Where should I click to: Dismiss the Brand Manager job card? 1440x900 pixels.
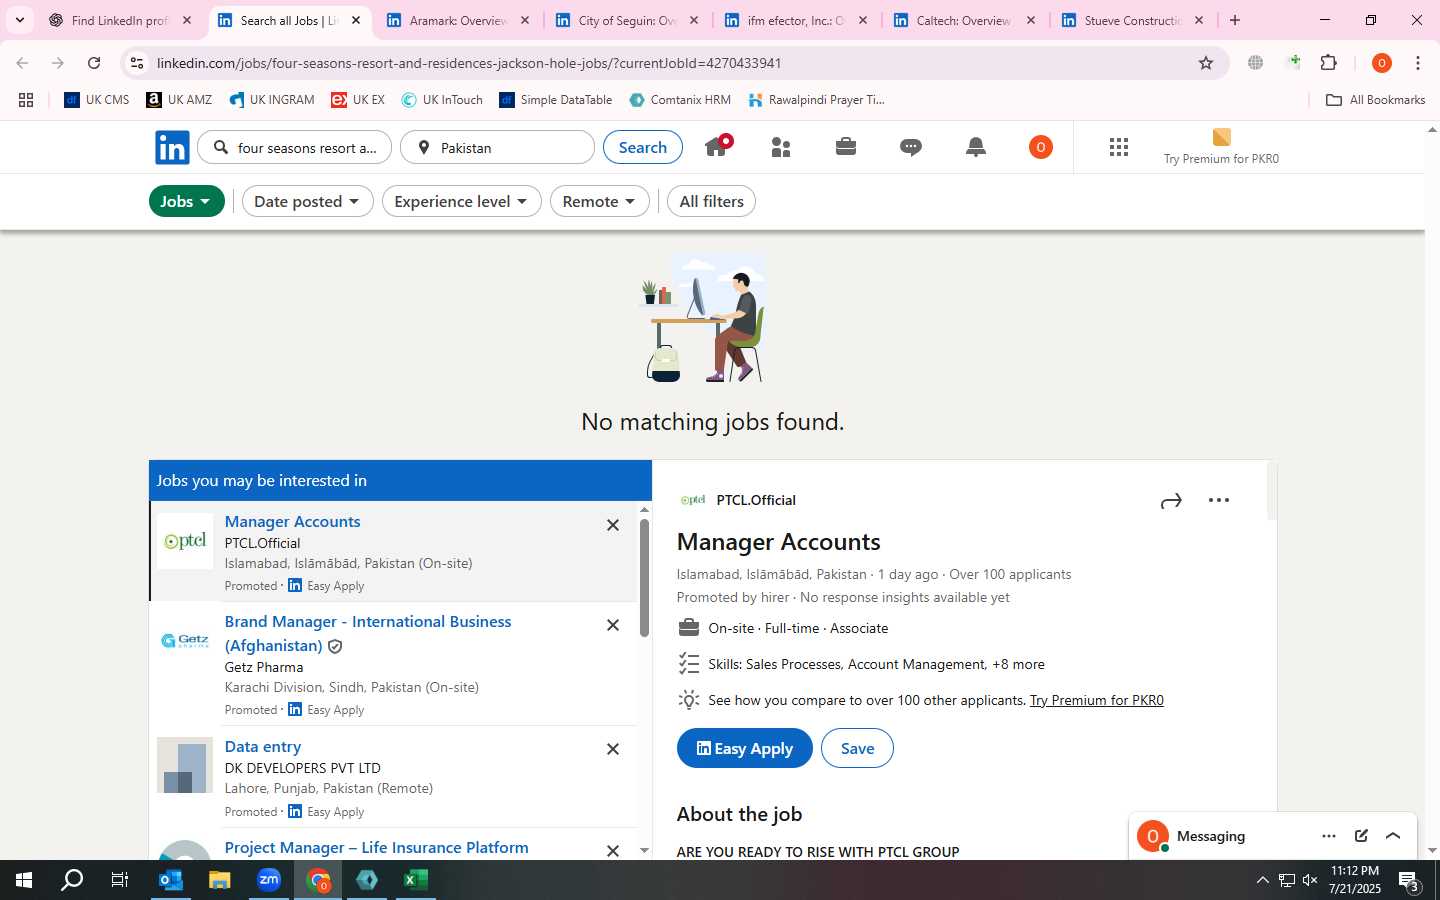tap(613, 625)
